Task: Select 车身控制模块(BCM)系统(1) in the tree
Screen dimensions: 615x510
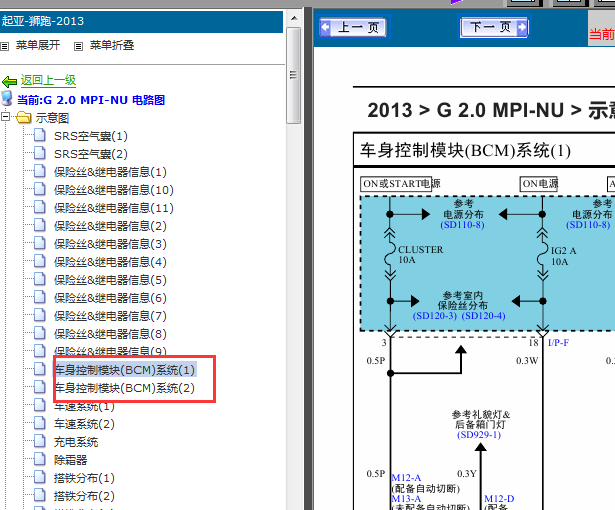Action: coord(125,370)
